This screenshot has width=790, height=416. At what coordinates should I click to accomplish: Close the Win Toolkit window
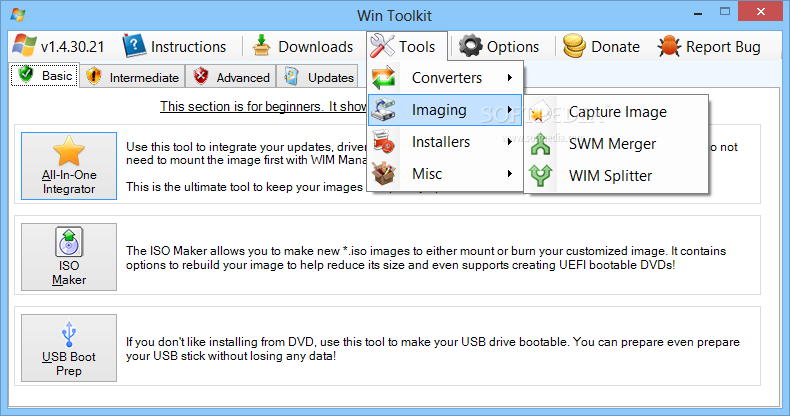point(761,12)
